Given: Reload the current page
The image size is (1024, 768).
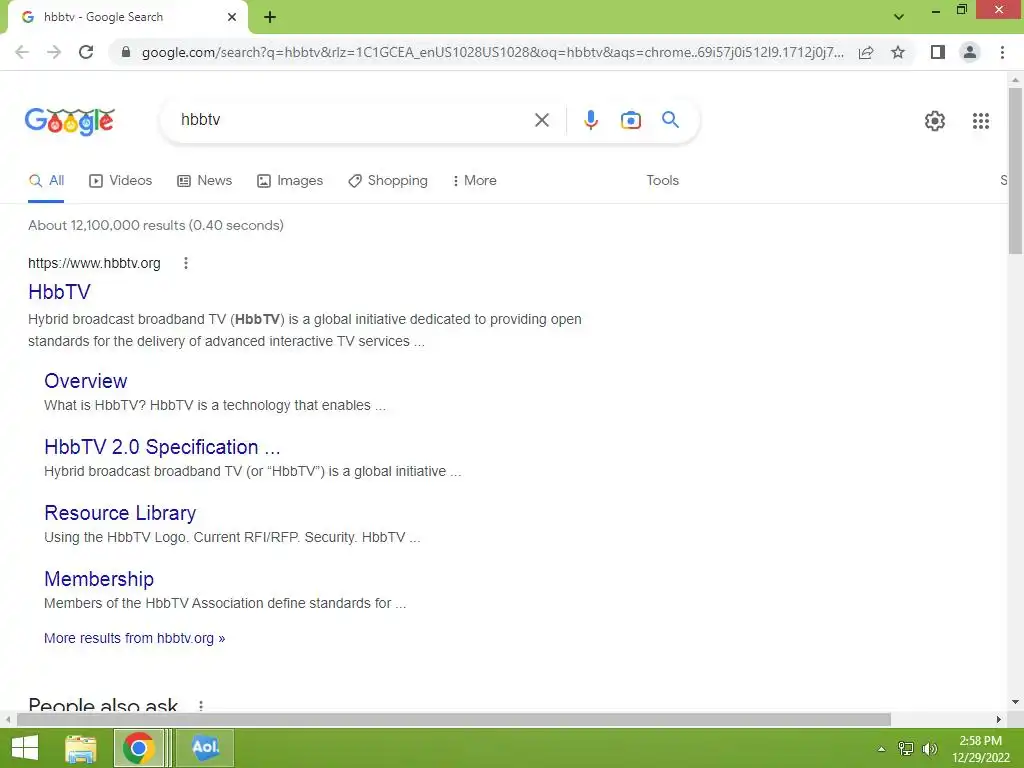Looking at the screenshot, I should click(86, 52).
